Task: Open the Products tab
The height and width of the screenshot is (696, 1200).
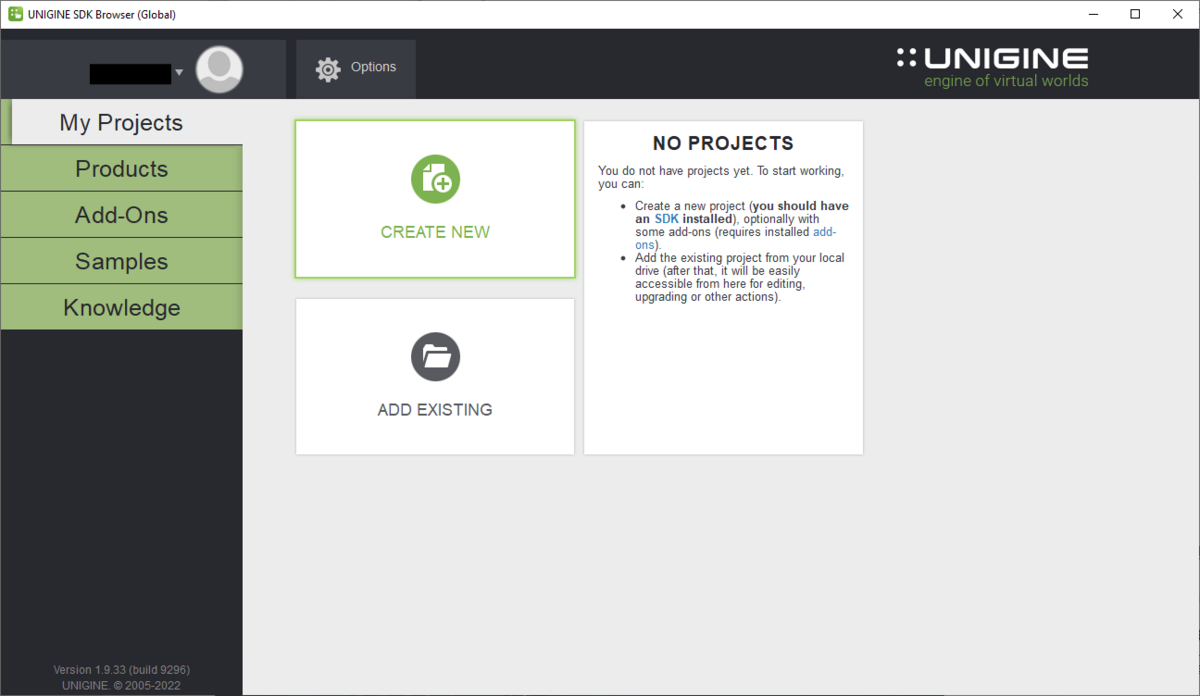Action: click(x=121, y=169)
